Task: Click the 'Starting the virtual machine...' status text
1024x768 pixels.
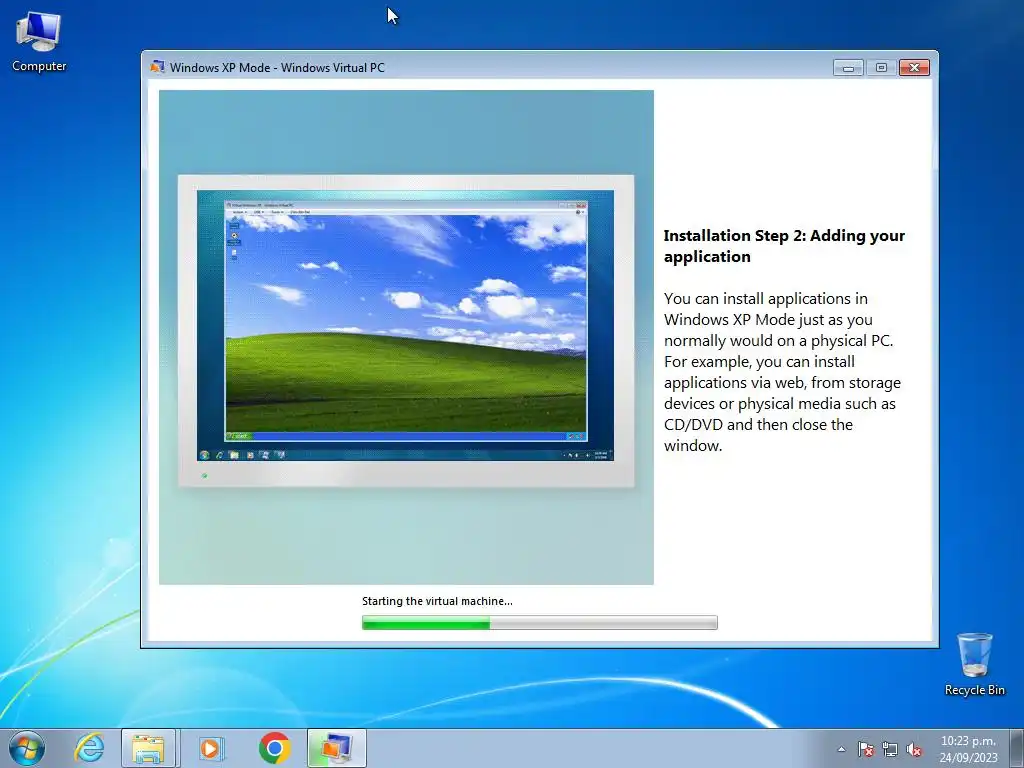Action: point(438,601)
